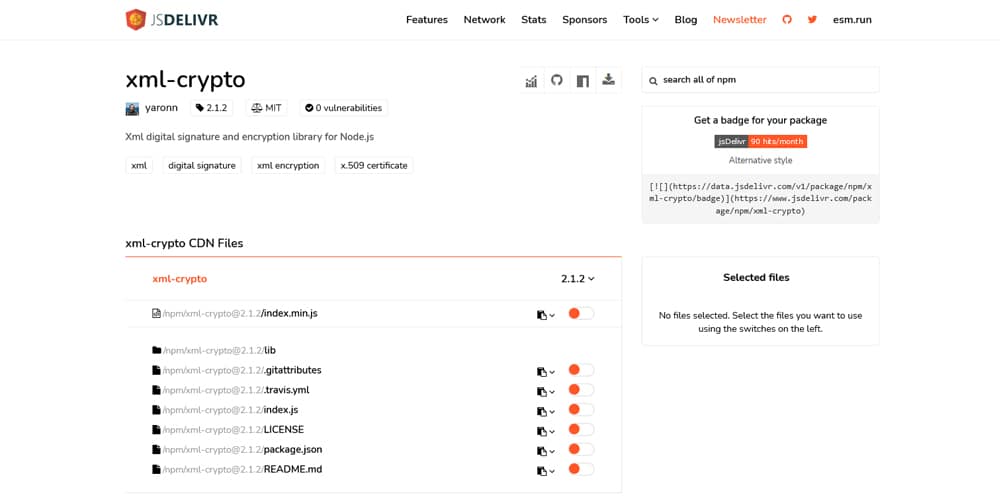
Task: Open copy options dropdown for LICENSE
Action: point(546,430)
